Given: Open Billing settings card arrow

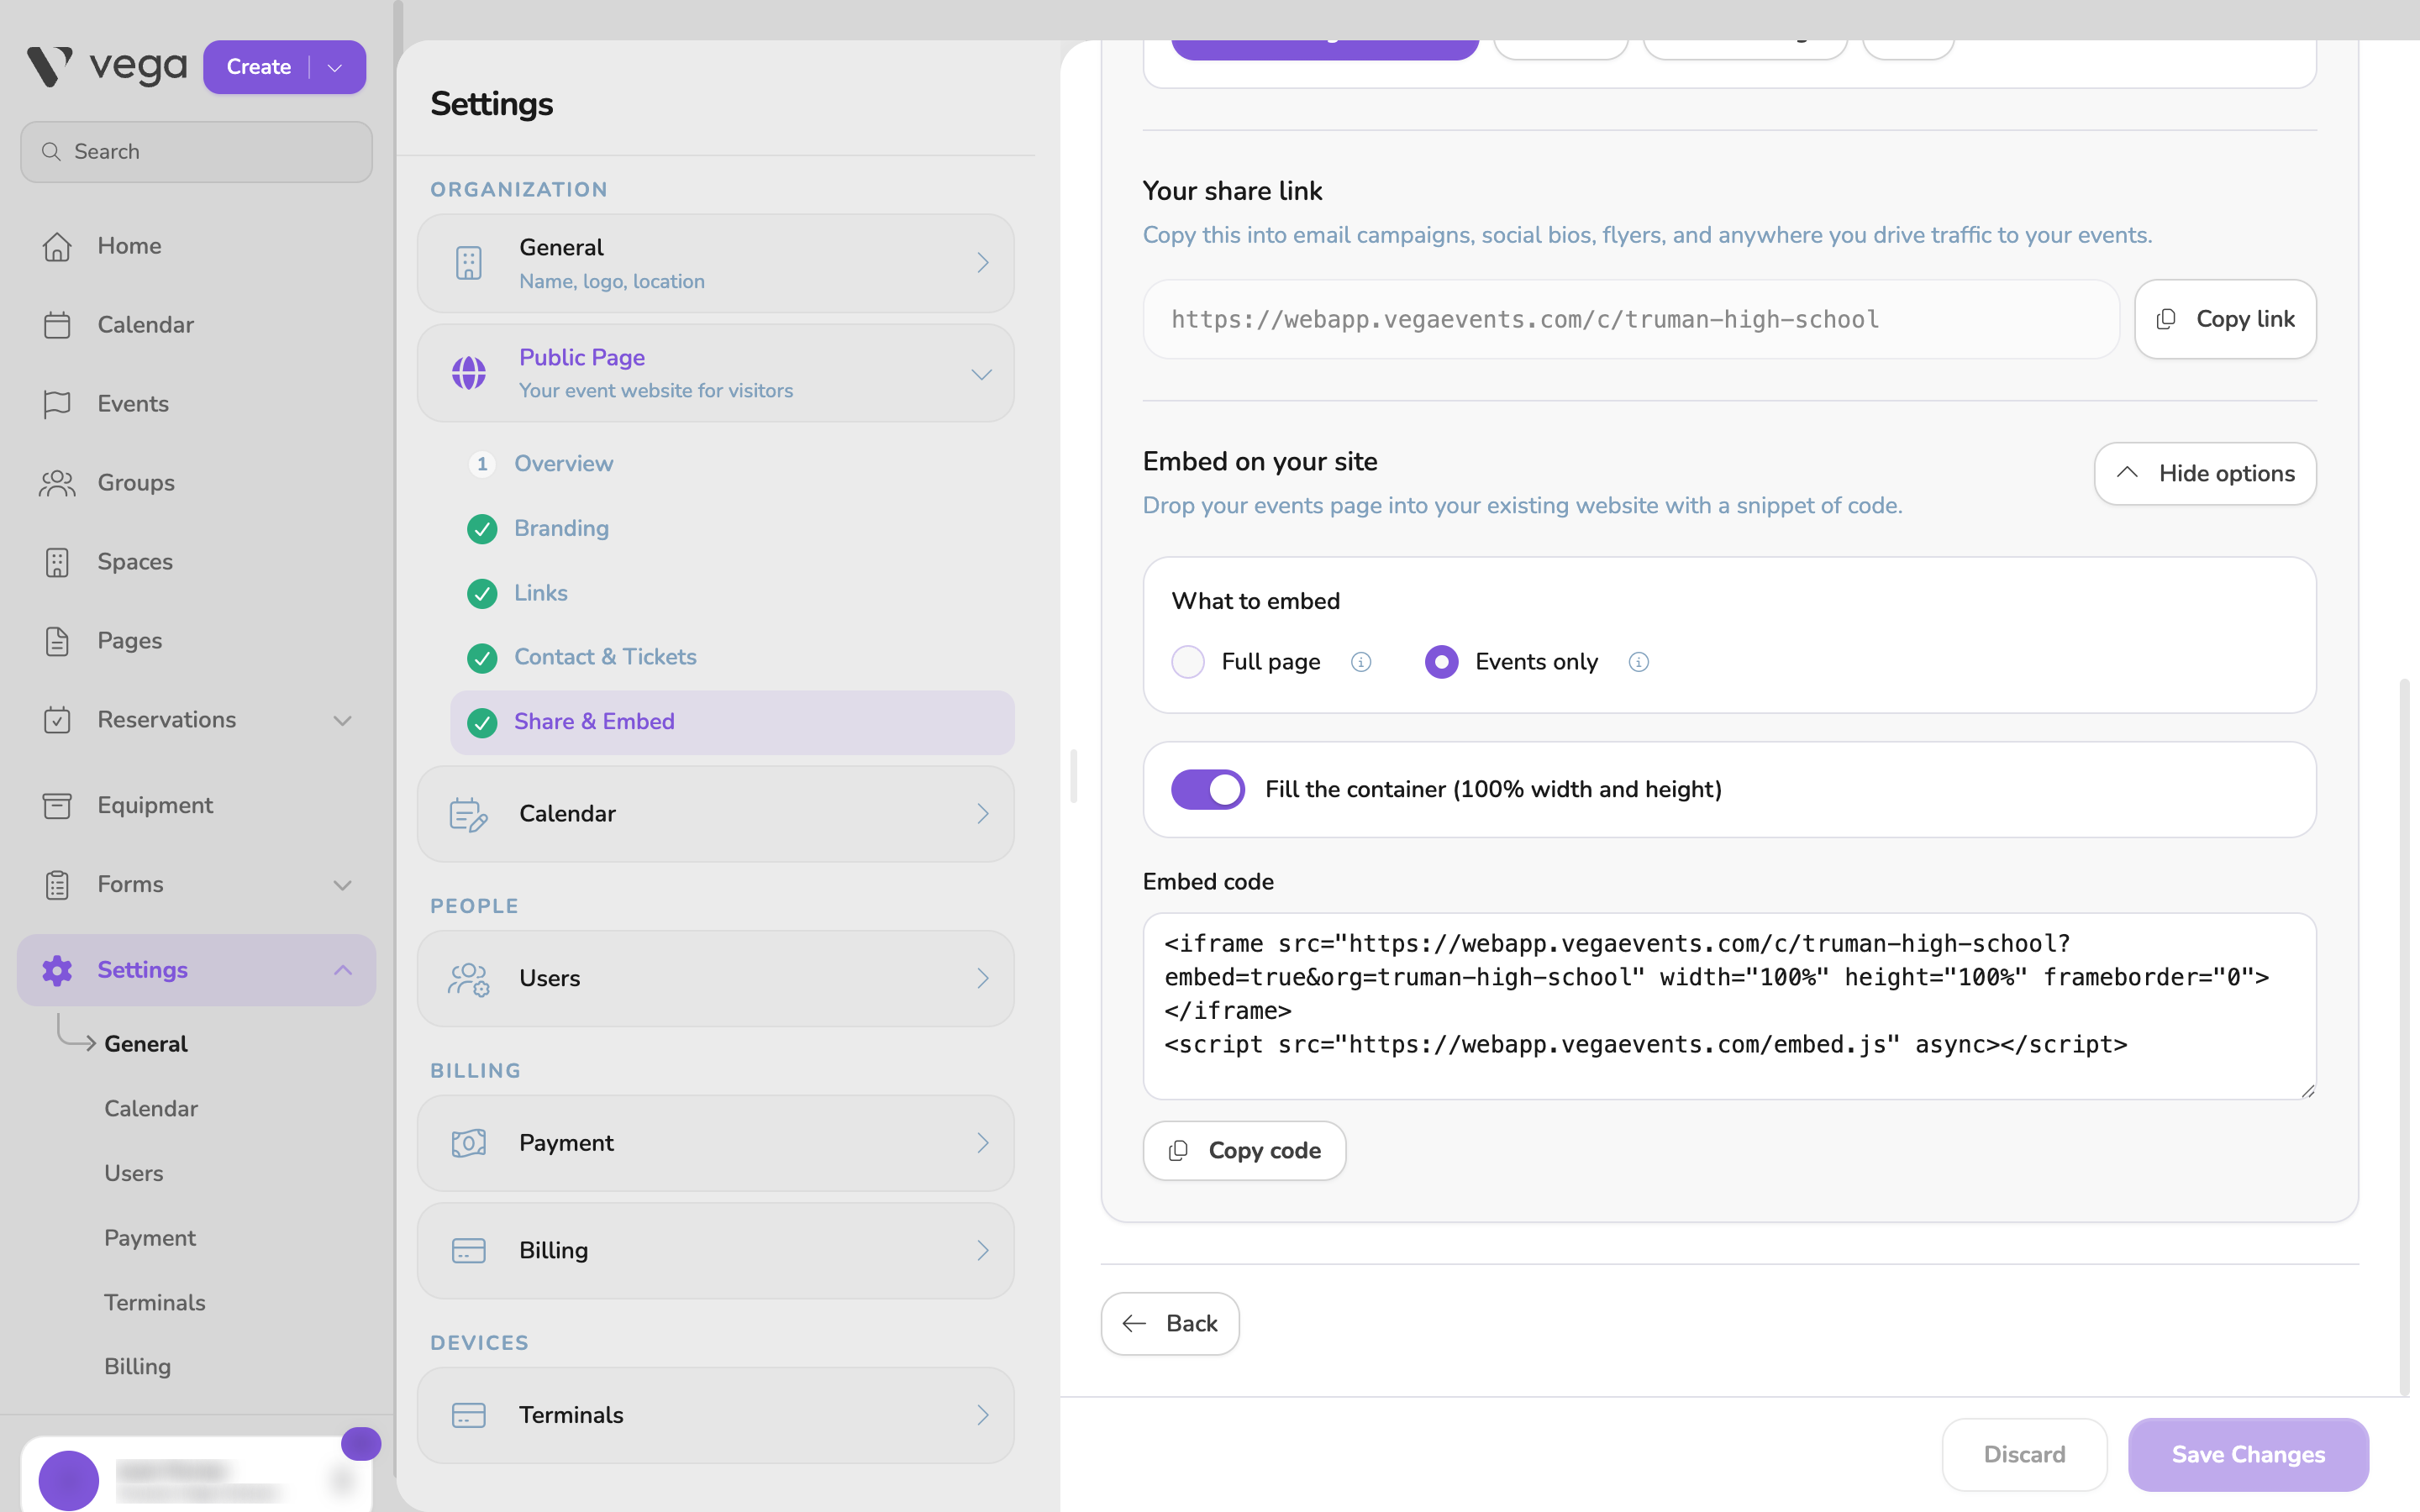Looking at the screenshot, I should point(982,1251).
